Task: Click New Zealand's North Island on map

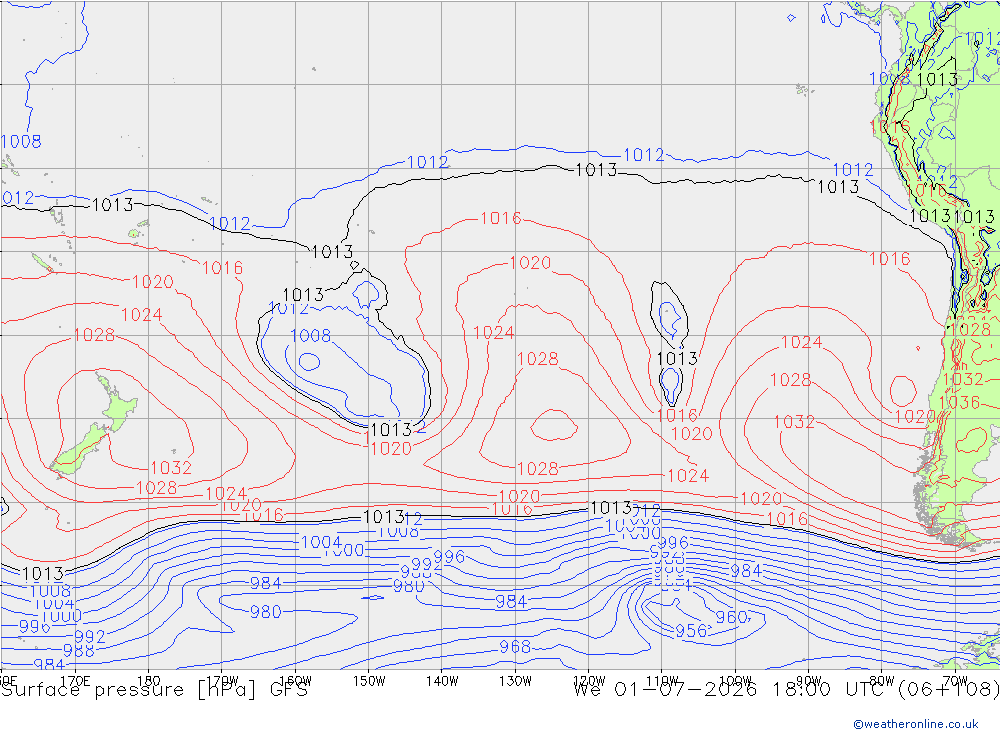Action: (117, 404)
